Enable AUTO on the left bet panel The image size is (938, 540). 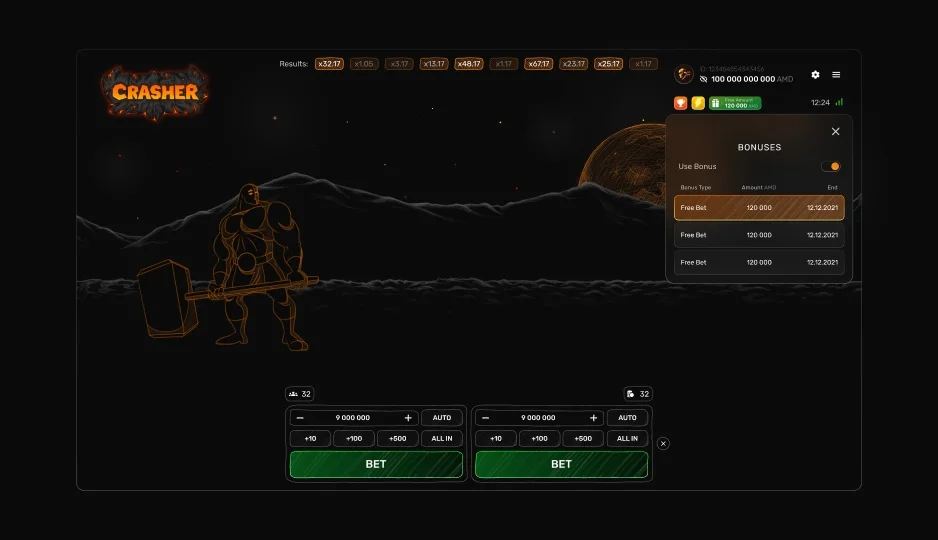tap(442, 418)
